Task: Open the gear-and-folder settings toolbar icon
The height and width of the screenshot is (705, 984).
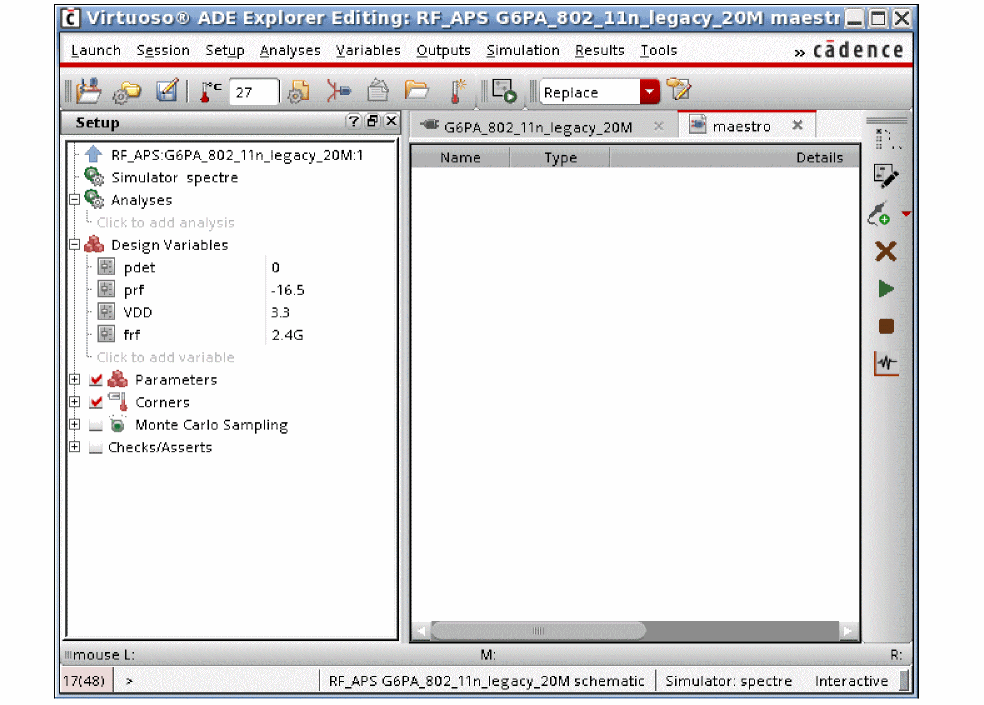Action: [x=127, y=92]
